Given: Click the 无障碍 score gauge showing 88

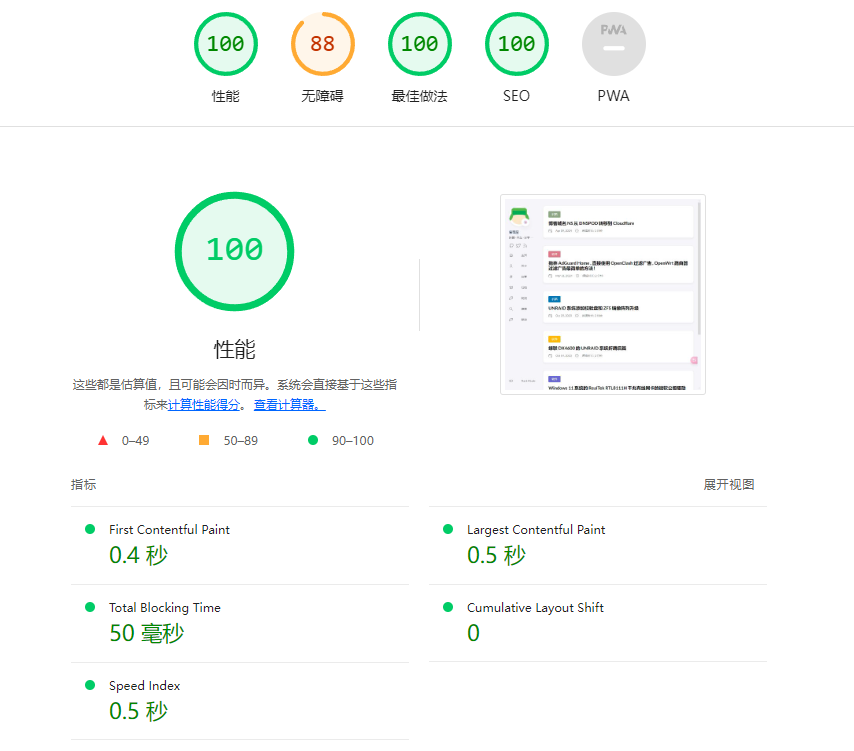Looking at the screenshot, I should tap(322, 44).
